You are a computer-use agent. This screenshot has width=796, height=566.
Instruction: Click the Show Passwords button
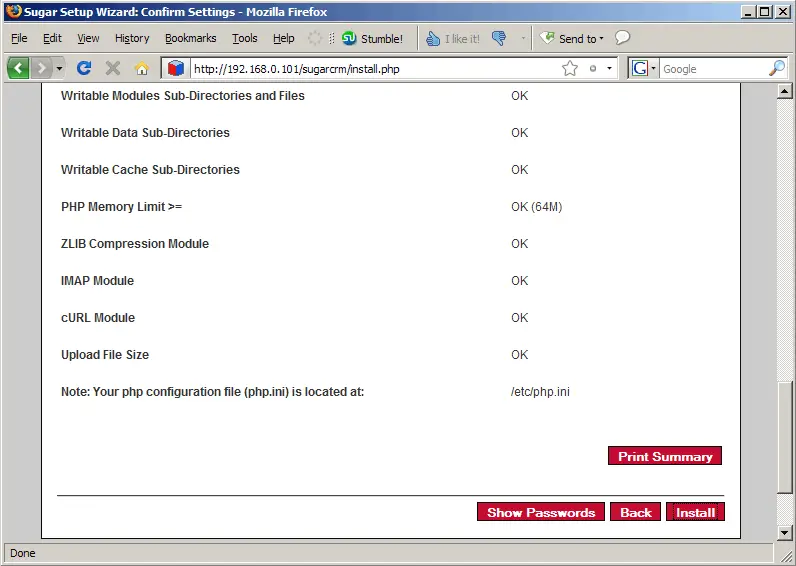coord(541,512)
